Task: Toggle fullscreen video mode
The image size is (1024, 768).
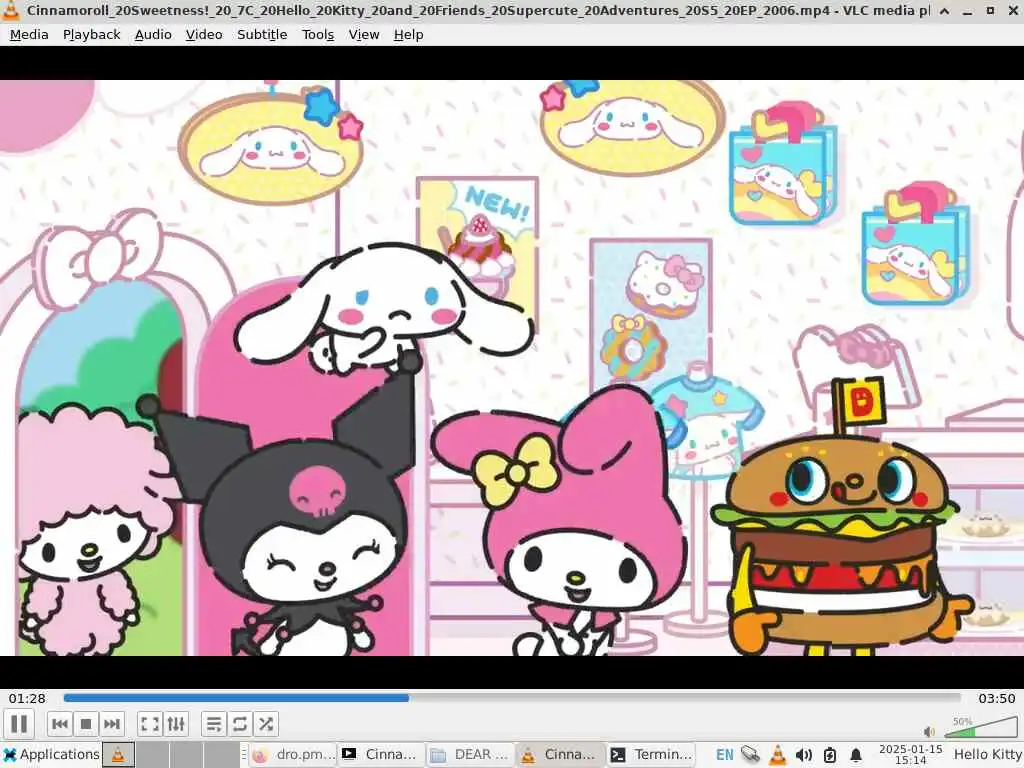Action: click(150, 724)
